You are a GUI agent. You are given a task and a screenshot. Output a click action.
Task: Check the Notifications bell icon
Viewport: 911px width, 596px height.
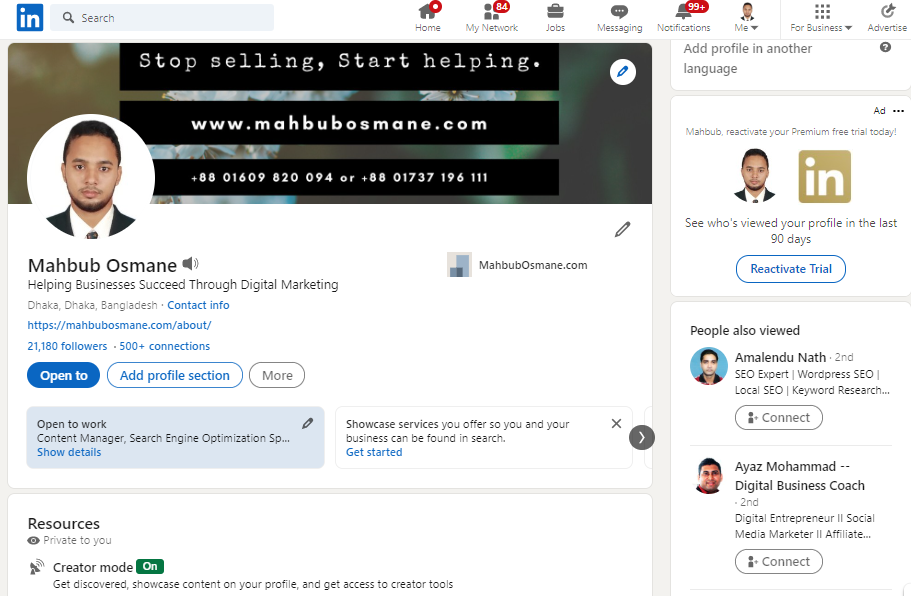point(684,12)
